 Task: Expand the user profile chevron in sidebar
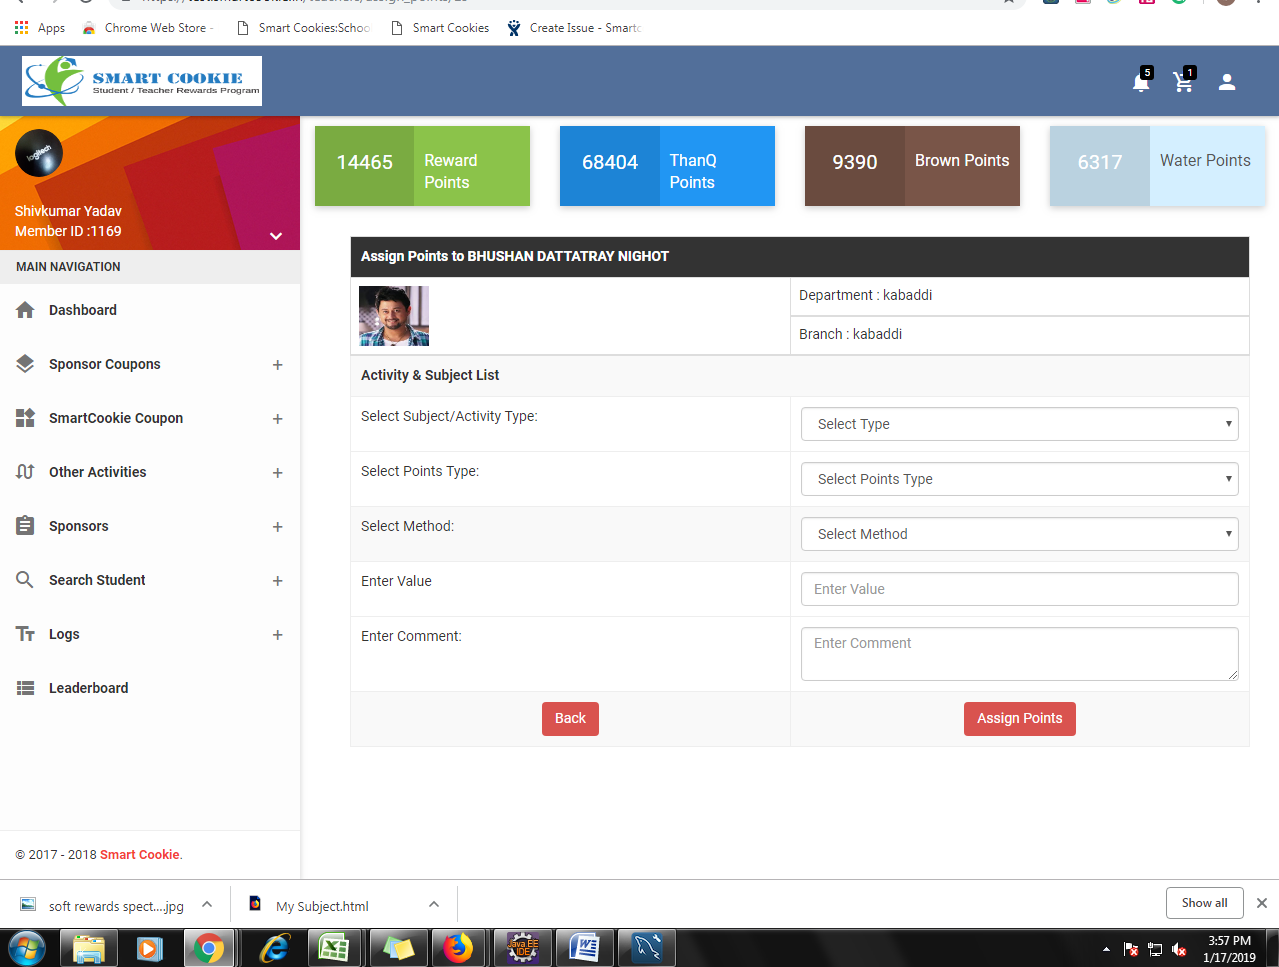click(276, 236)
